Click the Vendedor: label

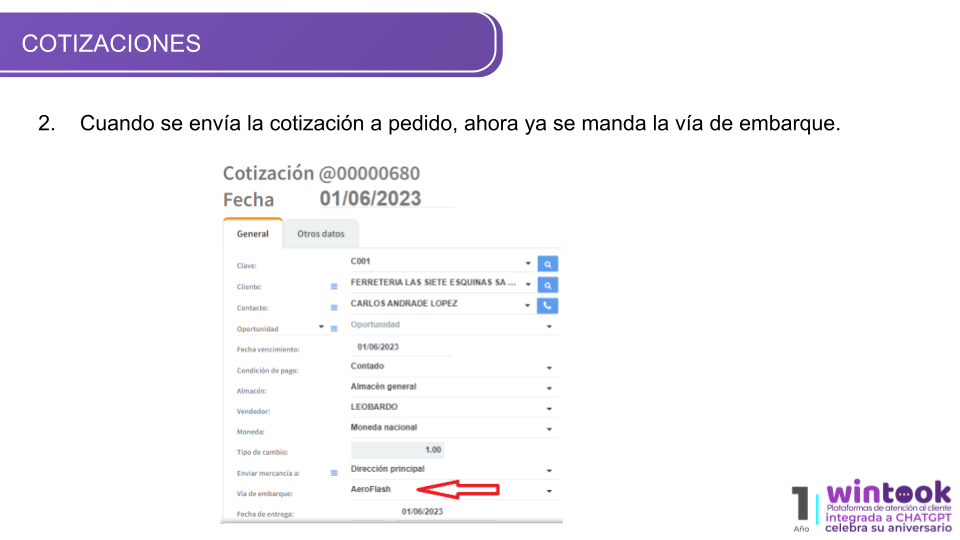coord(253,411)
